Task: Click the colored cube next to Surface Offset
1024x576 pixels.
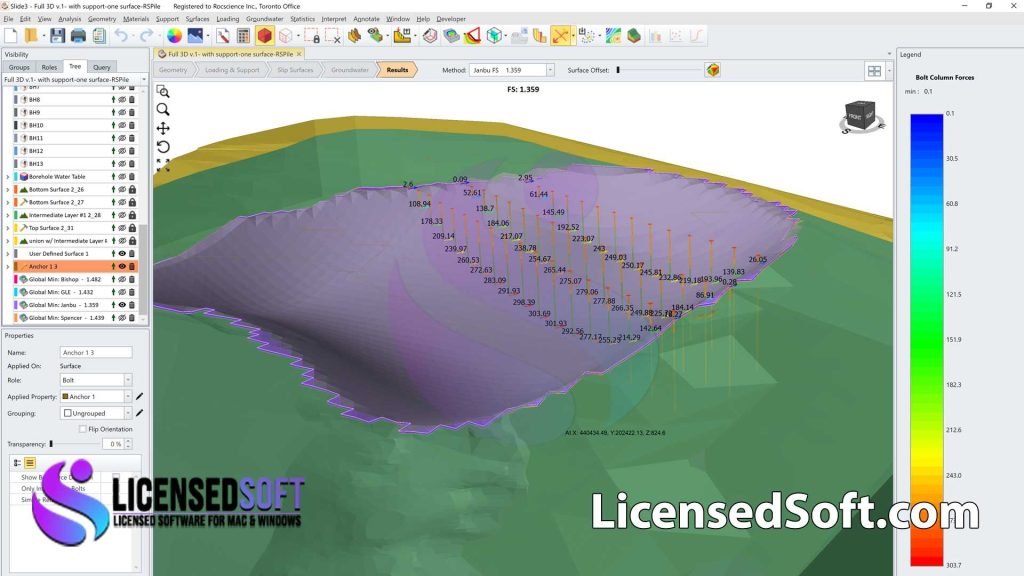Action: (712, 70)
